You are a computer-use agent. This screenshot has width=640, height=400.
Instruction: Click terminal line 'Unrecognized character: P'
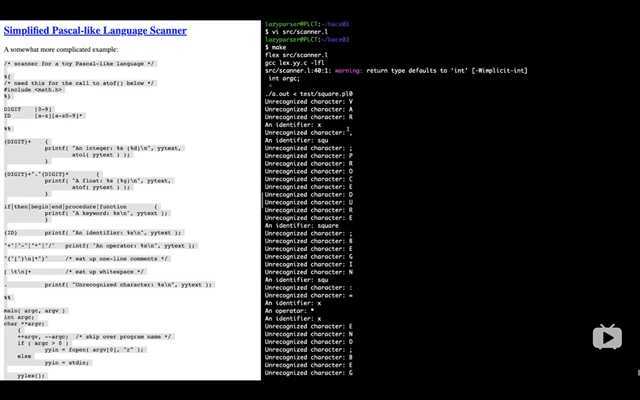(x=309, y=156)
